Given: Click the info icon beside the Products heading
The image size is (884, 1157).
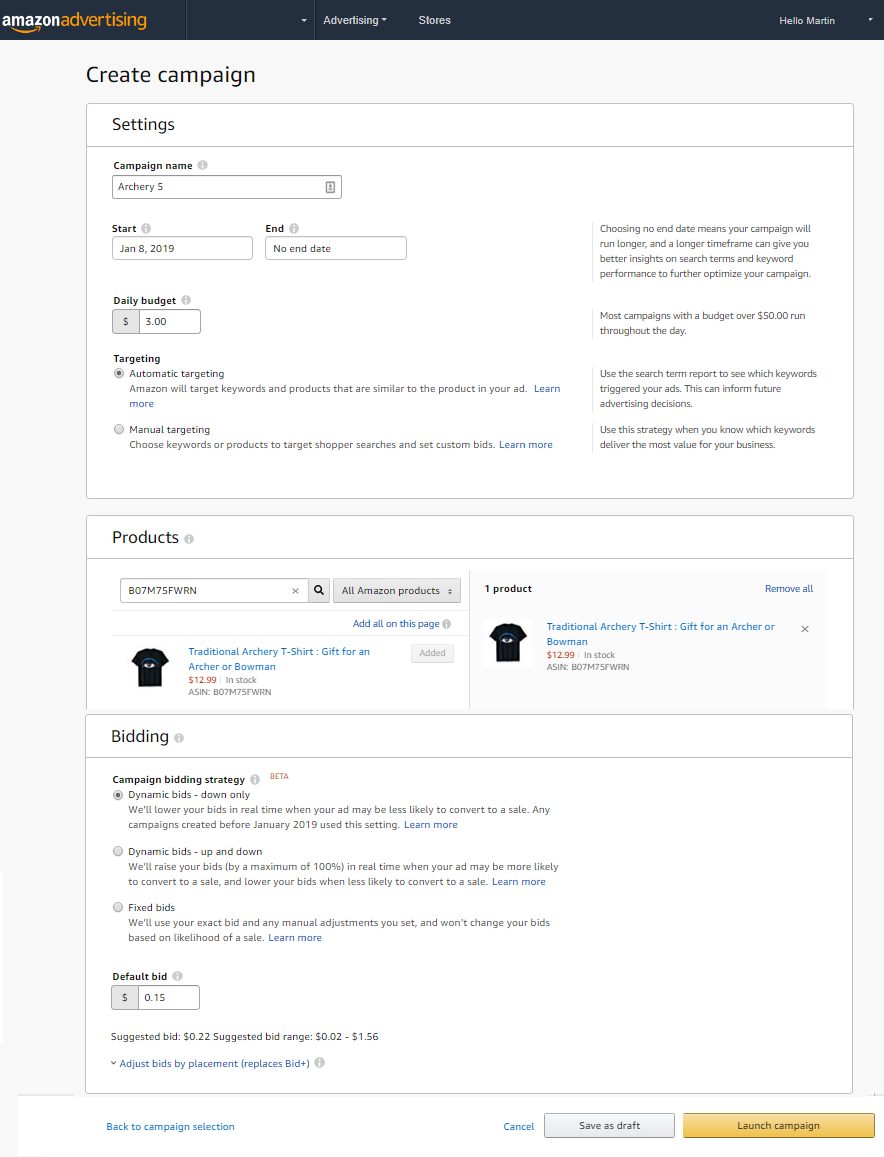Looking at the screenshot, I should click(189, 539).
